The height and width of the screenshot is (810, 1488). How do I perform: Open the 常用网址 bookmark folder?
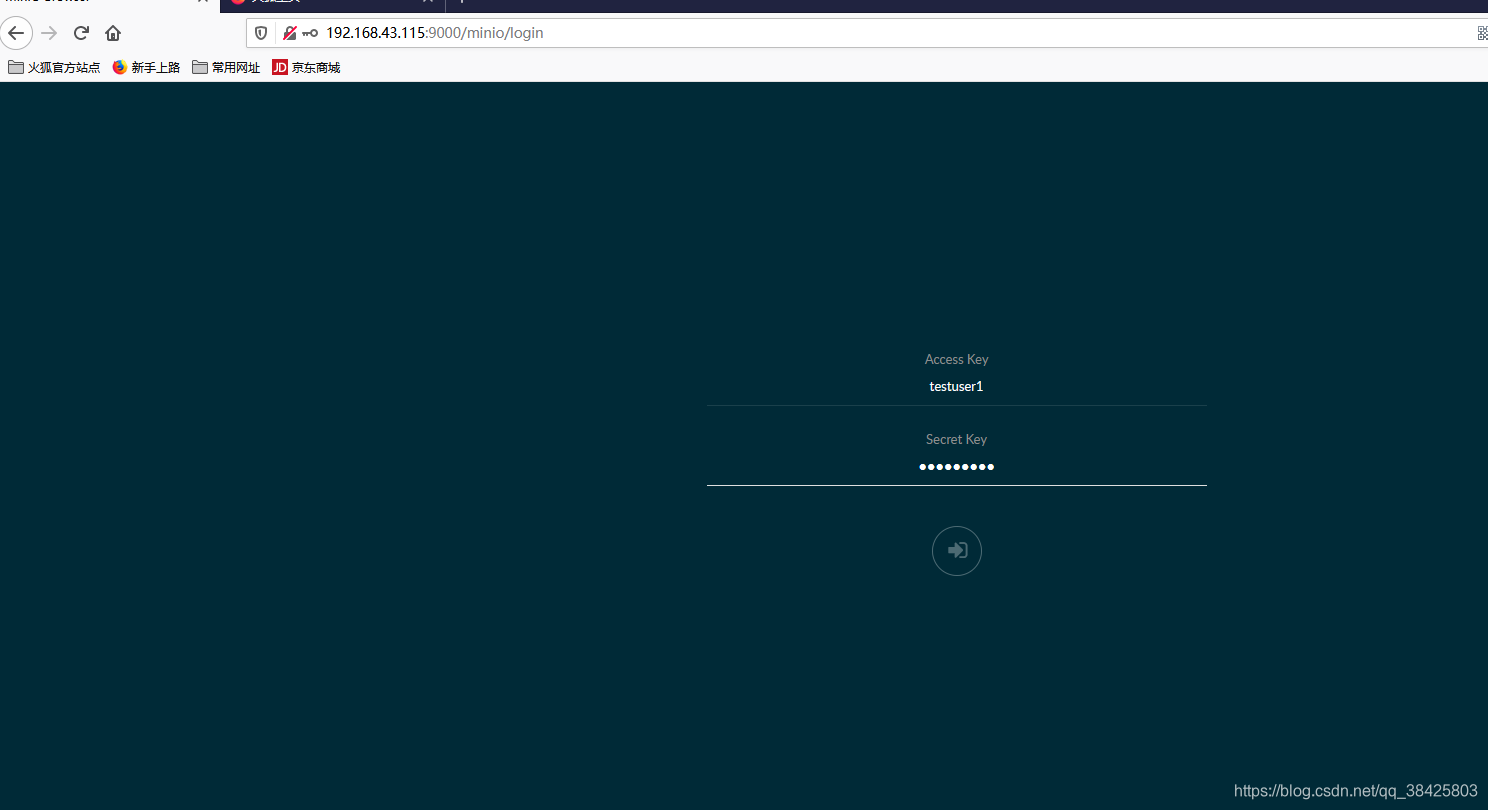(226, 68)
